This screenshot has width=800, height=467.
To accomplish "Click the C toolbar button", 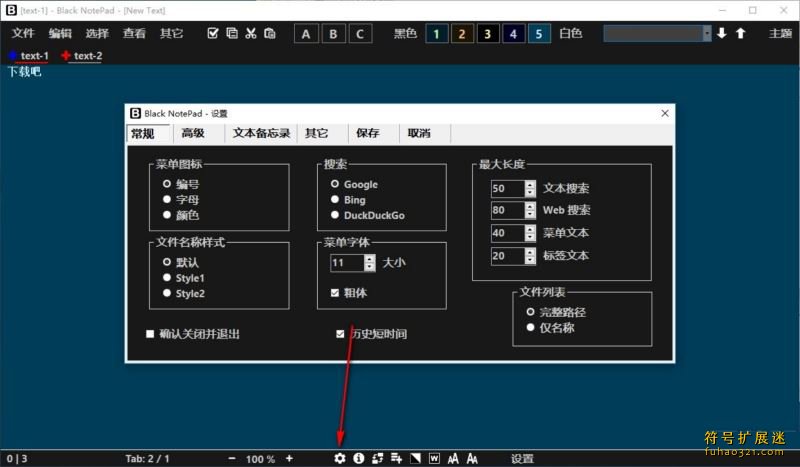I will [x=360, y=34].
